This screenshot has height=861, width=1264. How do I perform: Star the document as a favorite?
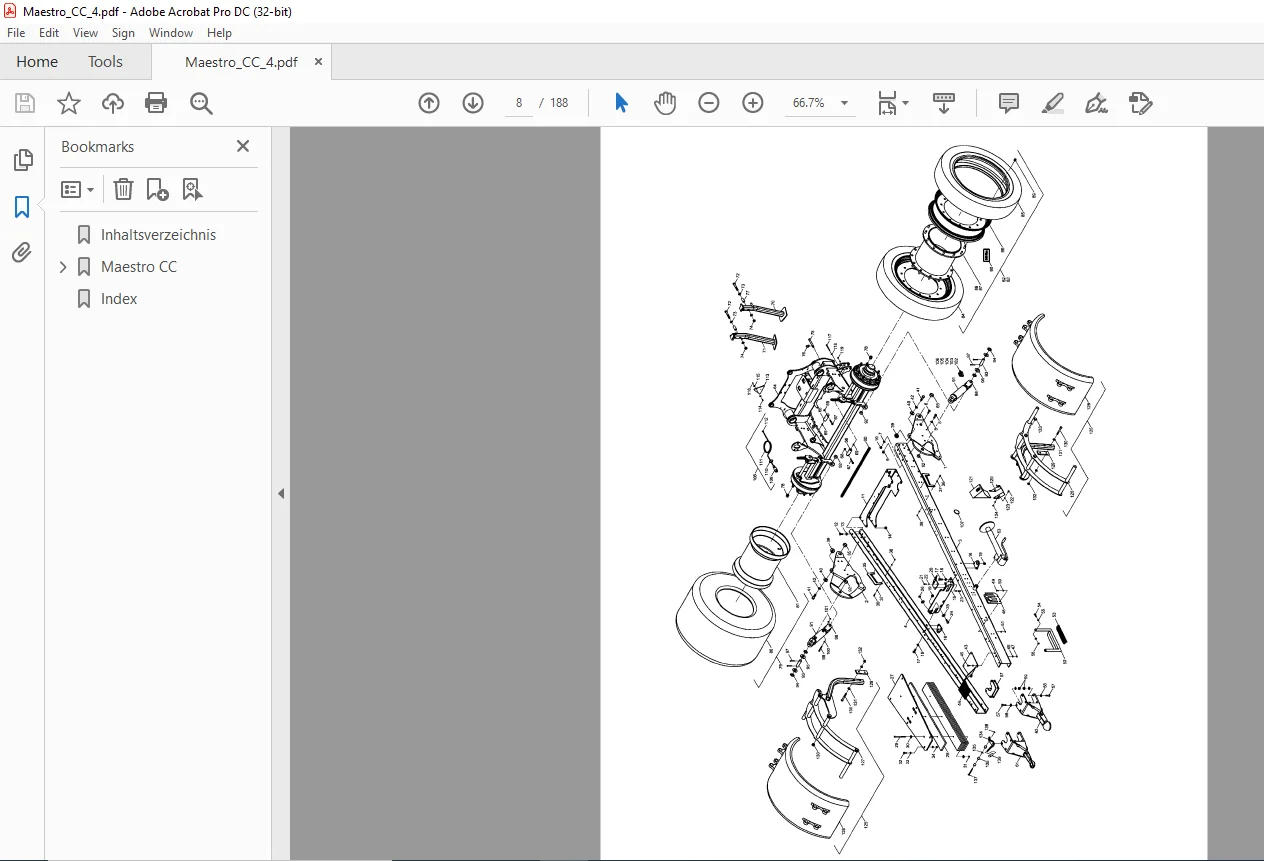[x=69, y=103]
